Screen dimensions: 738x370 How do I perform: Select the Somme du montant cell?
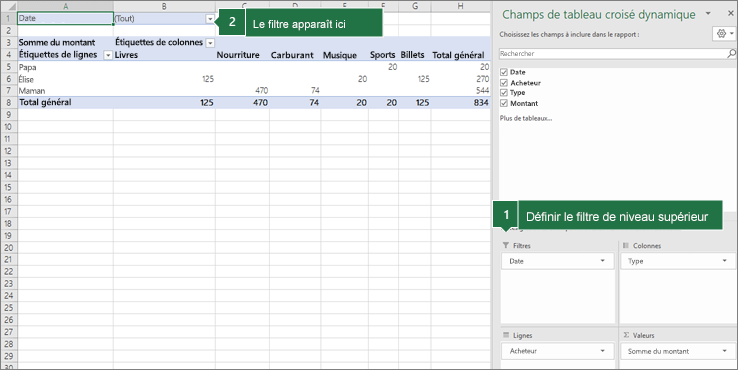65,42
